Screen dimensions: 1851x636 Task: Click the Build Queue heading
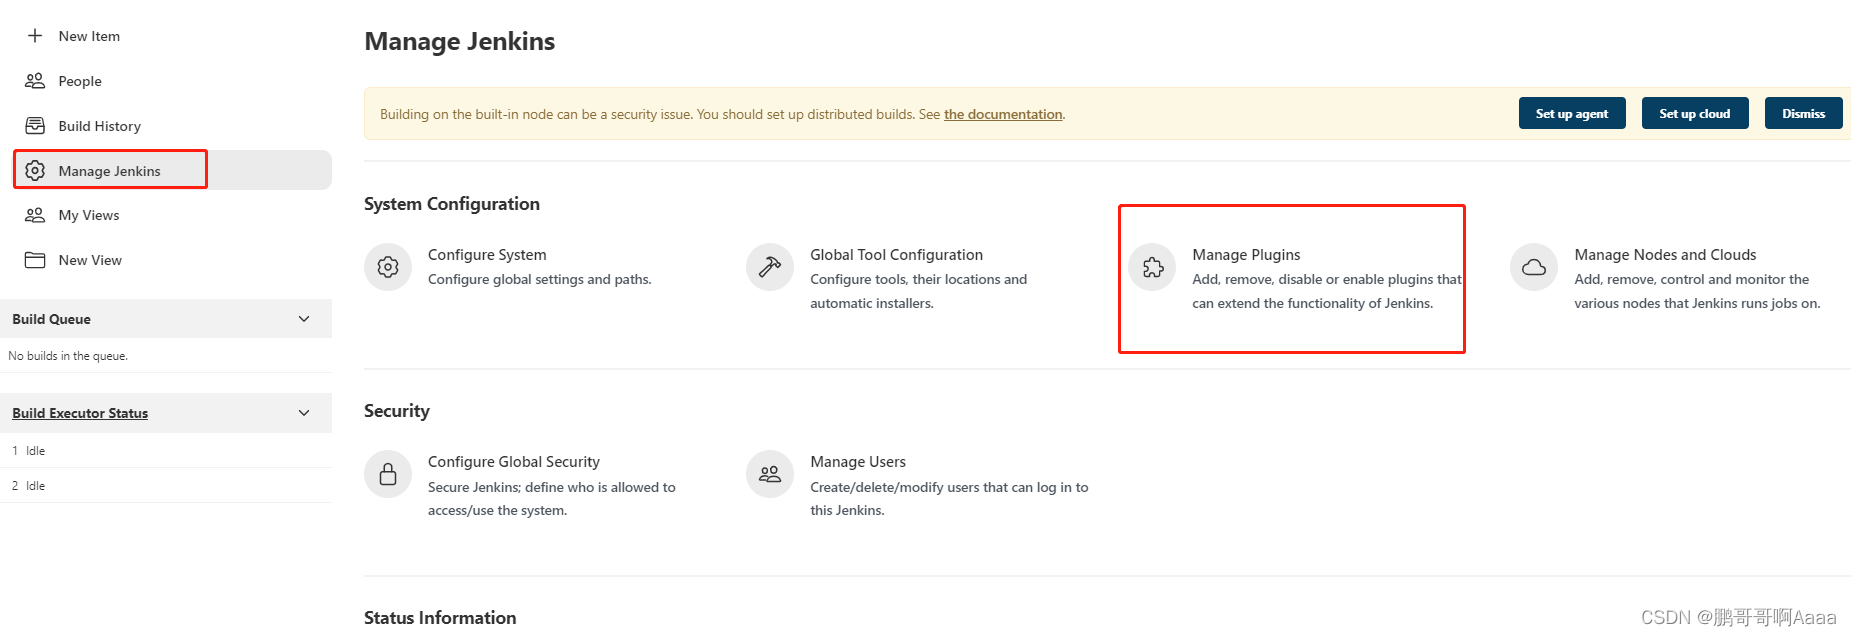51,319
